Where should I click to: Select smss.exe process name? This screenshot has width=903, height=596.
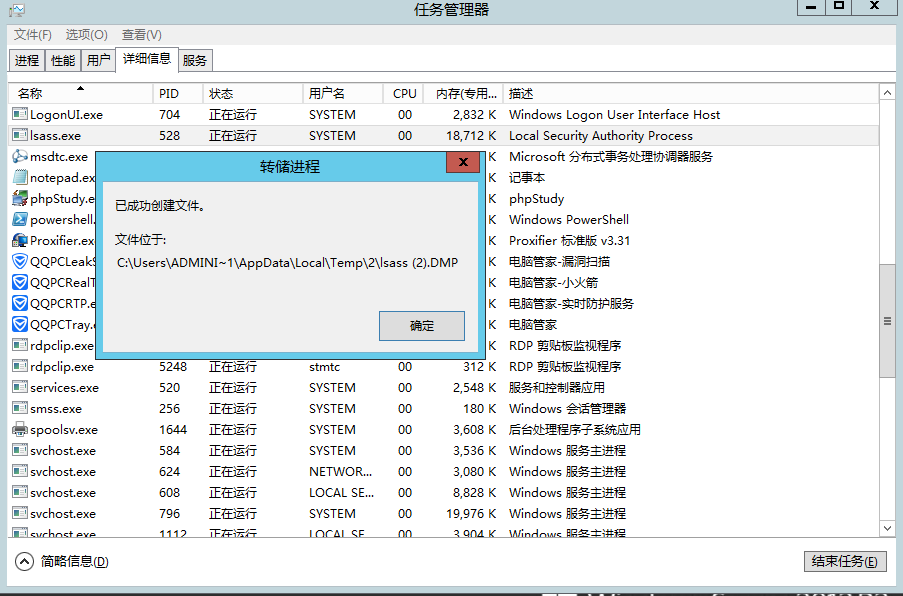pyautogui.click(x=56, y=409)
